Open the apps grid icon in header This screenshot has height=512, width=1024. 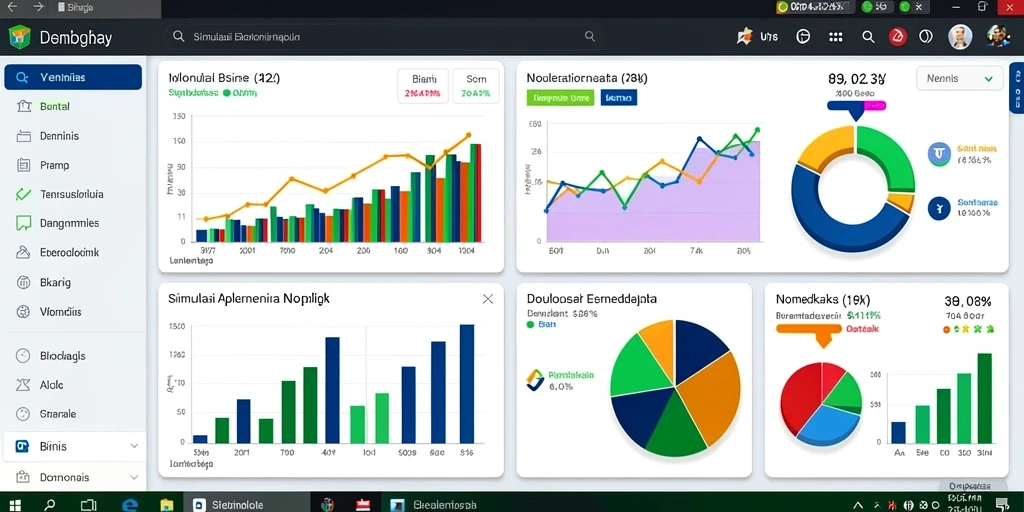click(835, 37)
